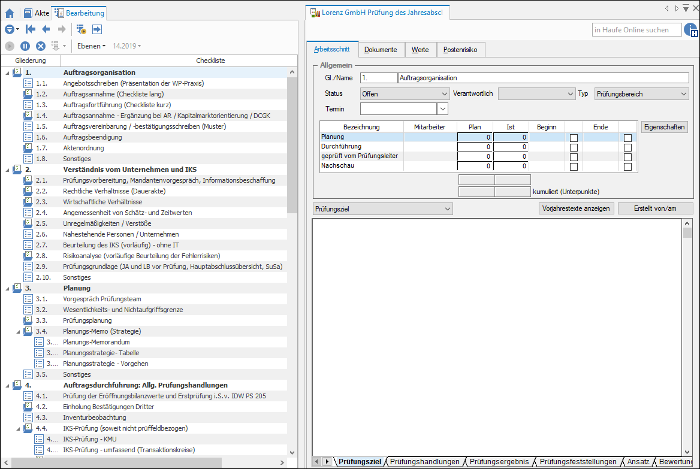Collapse the 3.4. Planungs-Memo tree node

(x=18, y=332)
